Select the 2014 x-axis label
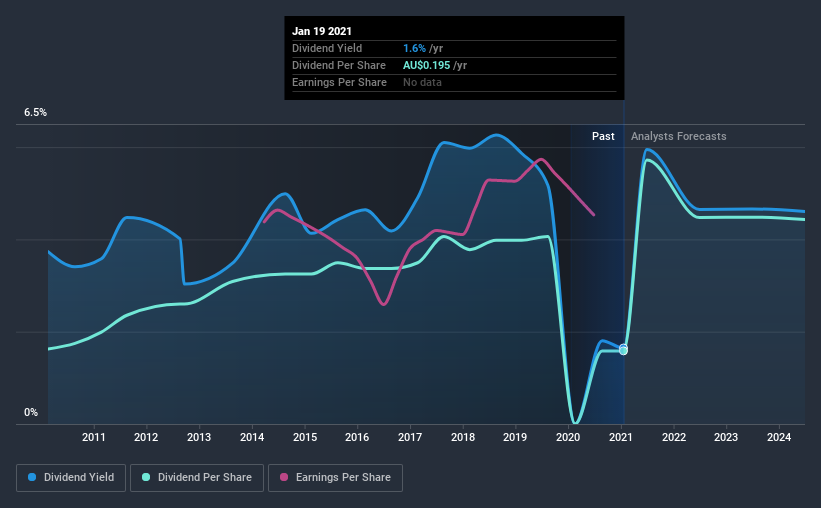The height and width of the screenshot is (508, 821). (x=252, y=437)
